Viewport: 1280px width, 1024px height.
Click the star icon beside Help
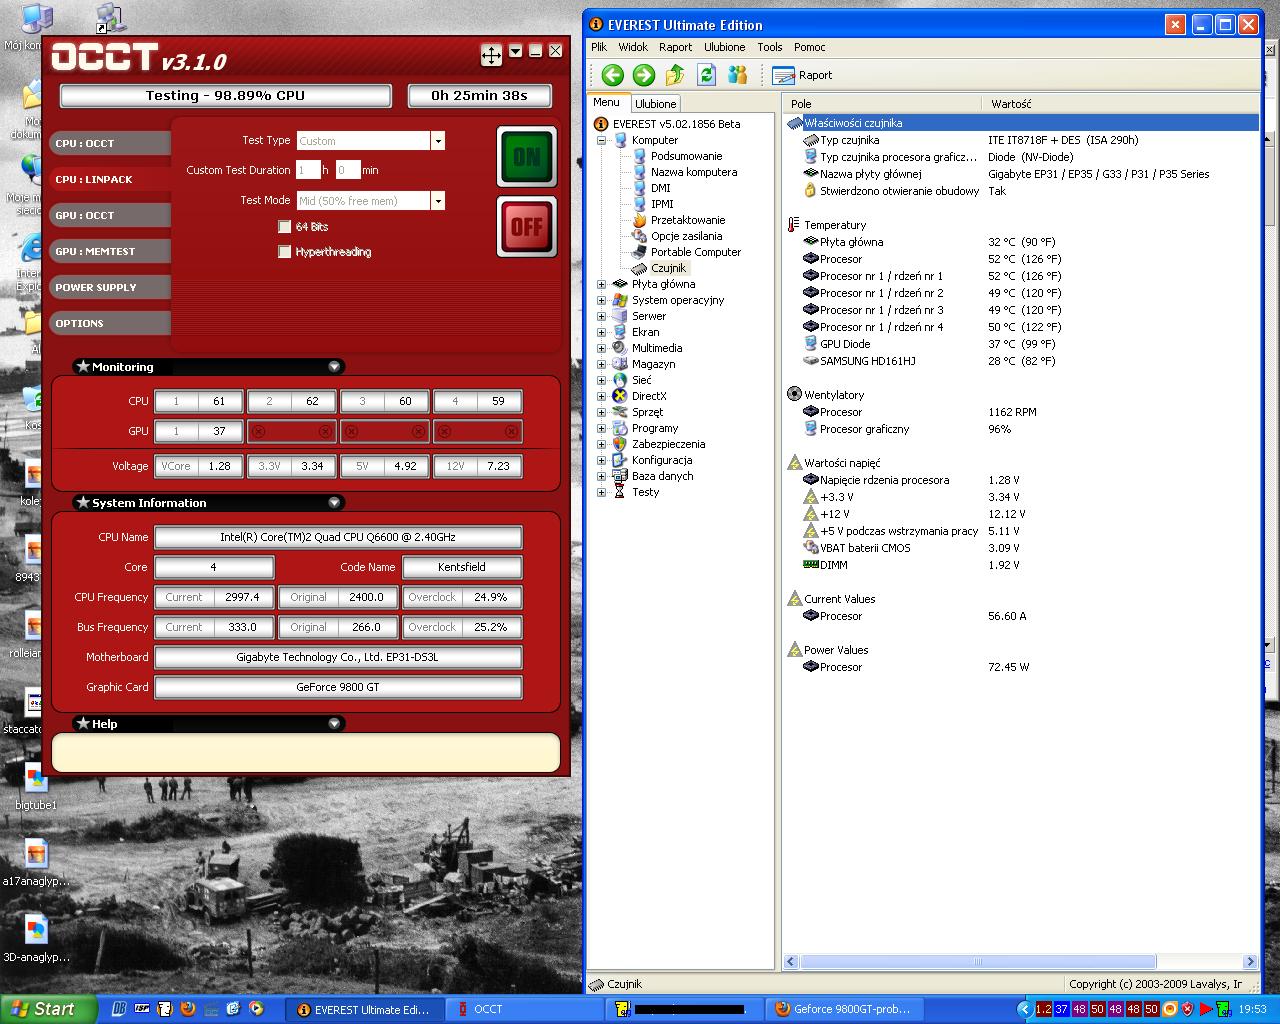(x=83, y=724)
